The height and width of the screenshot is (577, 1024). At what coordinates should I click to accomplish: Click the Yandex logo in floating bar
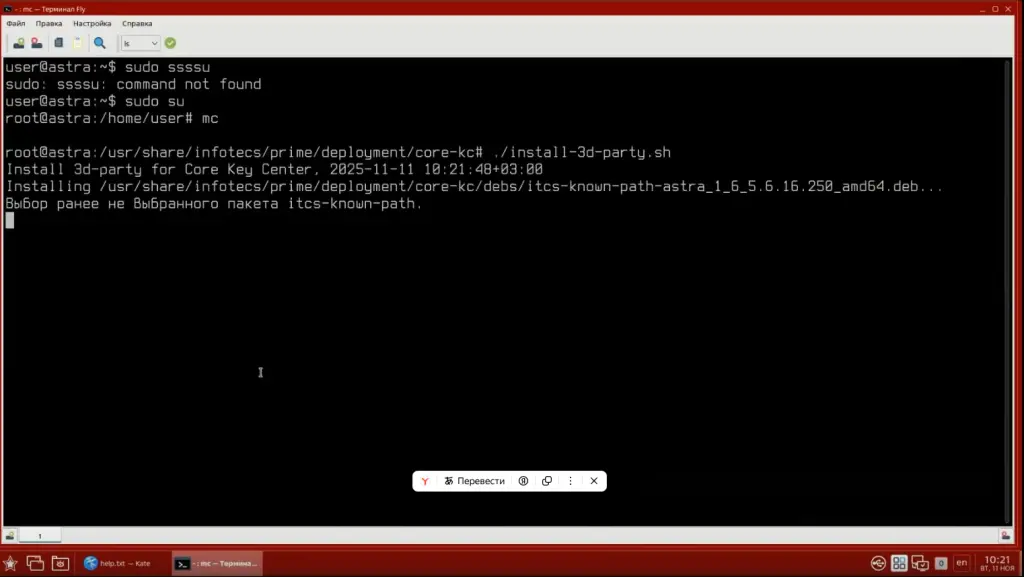click(x=425, y=481)
